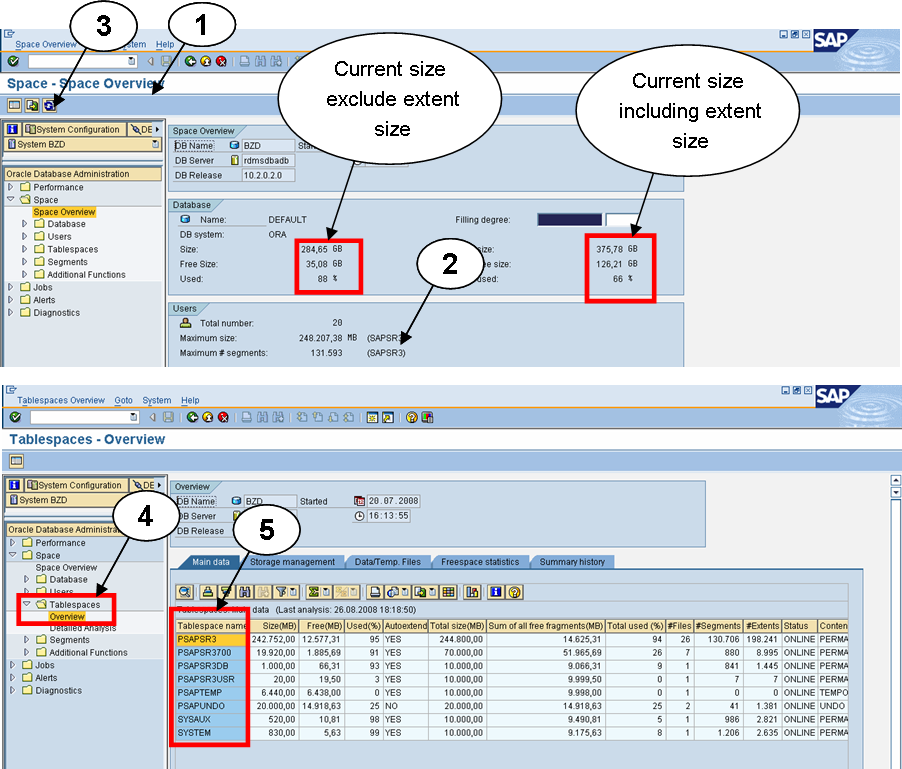The height and width of the screenshot is (769, 902).
Task: Click Total sigma icon in table toolbar
Action: pyautogui.click(x=314, y=592)
